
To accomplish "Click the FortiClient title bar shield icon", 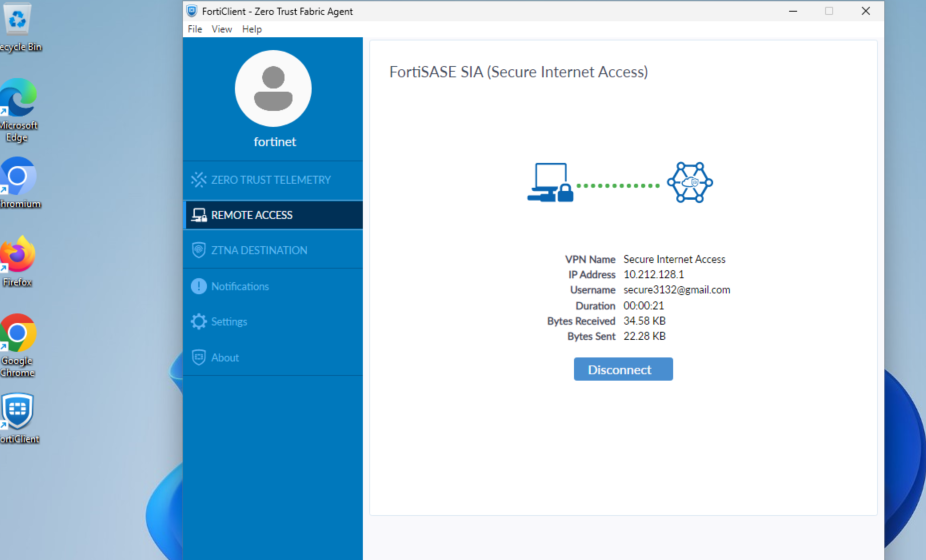I will pyautogui.click(x=191, y=11).
